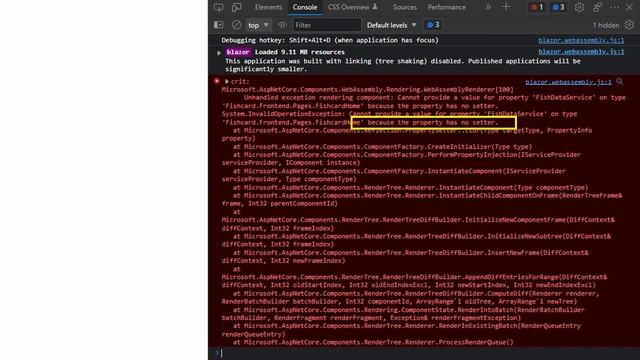This screenshot has height=360, width=640.
Task: Open the Elements tab
Action: pos(268,7)
